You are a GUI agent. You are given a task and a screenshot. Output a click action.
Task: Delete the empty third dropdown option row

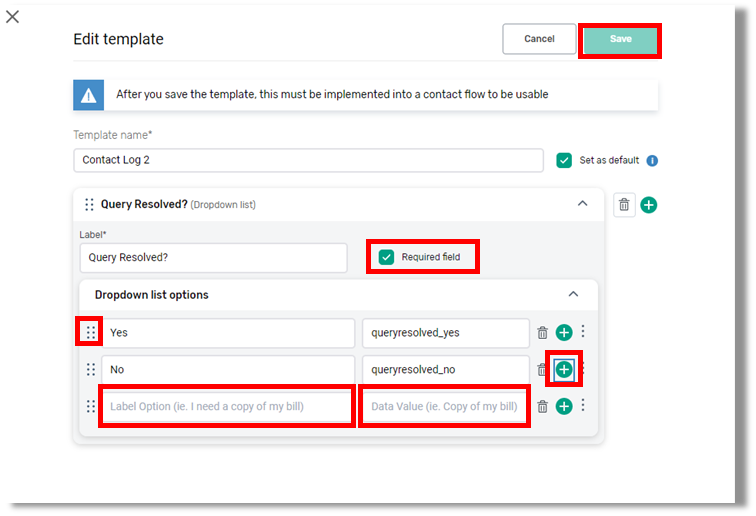coord(542,407)
